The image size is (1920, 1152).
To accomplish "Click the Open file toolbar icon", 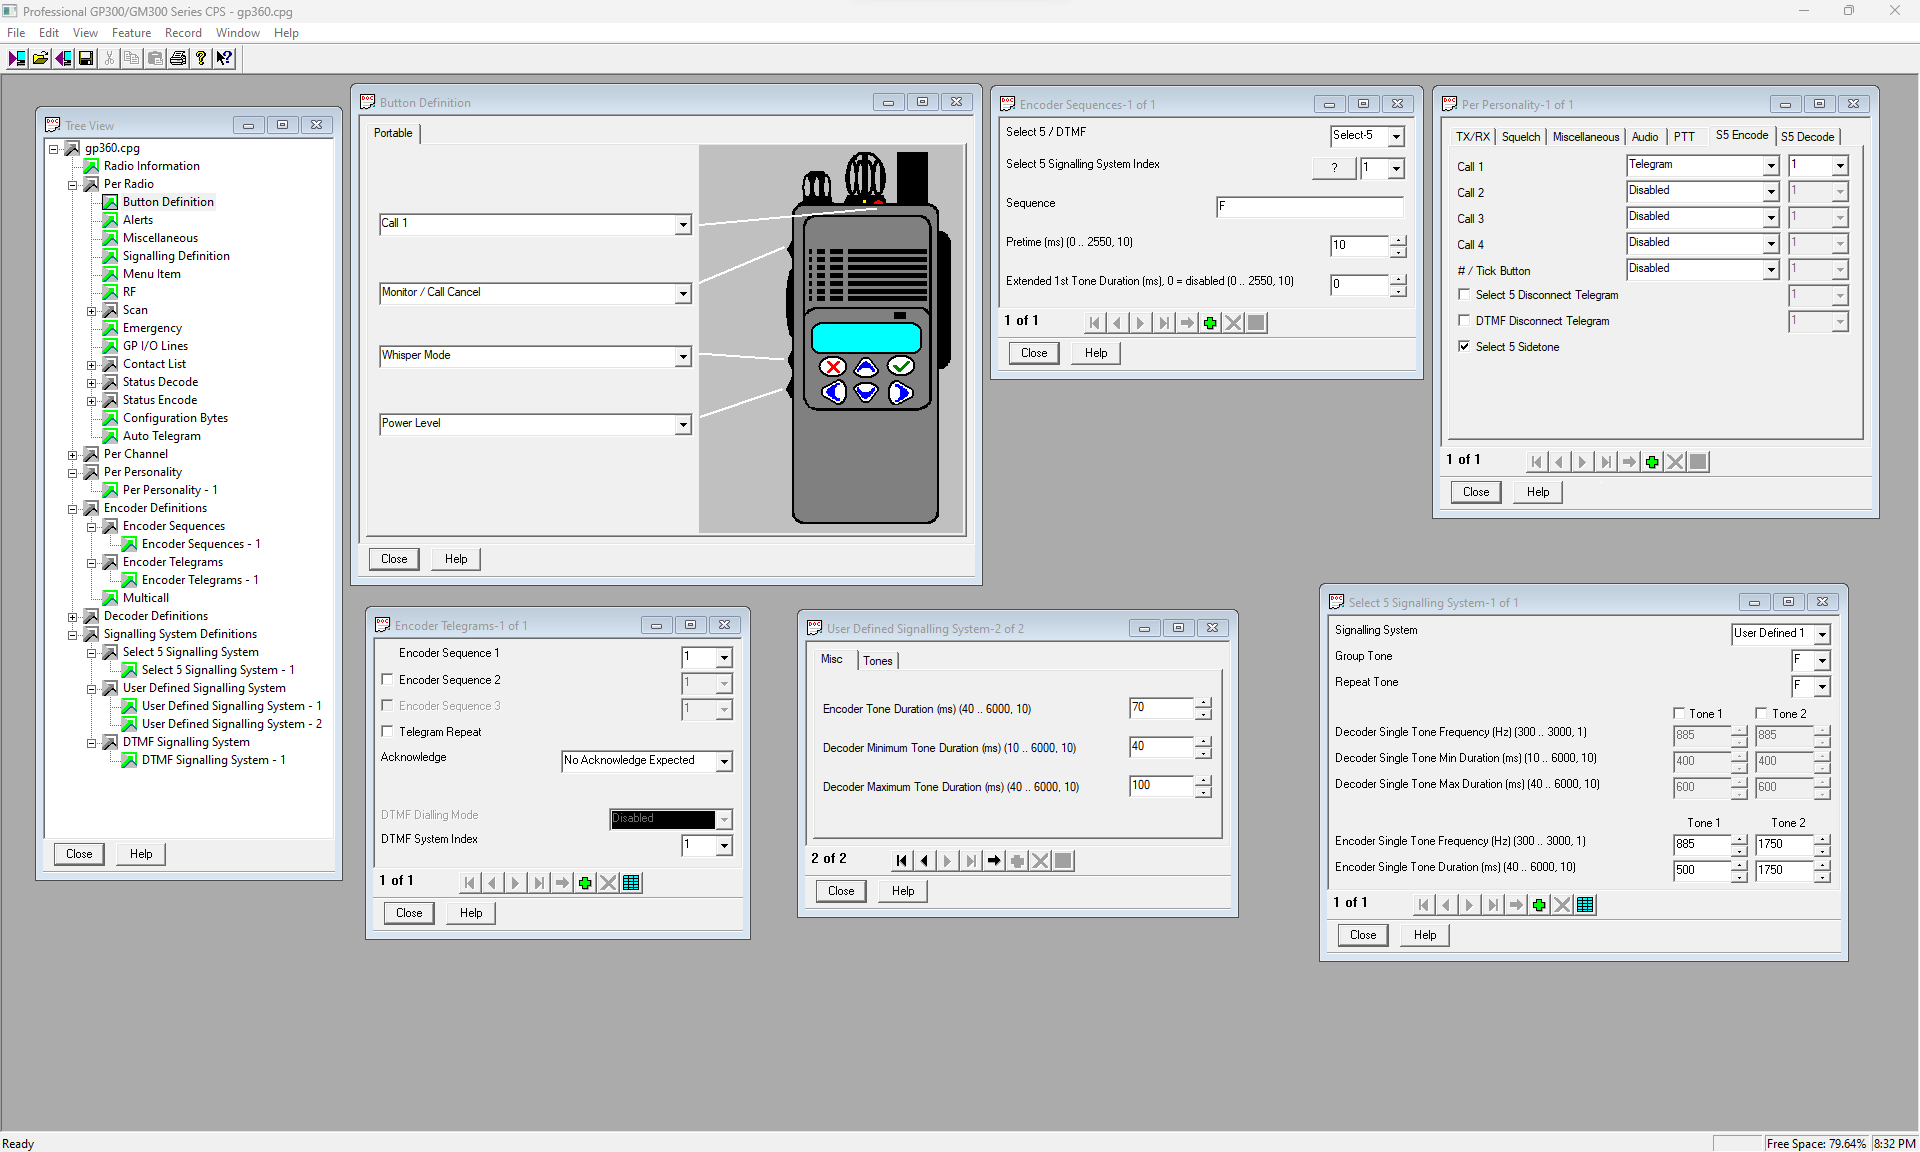I will pos(40,59).
